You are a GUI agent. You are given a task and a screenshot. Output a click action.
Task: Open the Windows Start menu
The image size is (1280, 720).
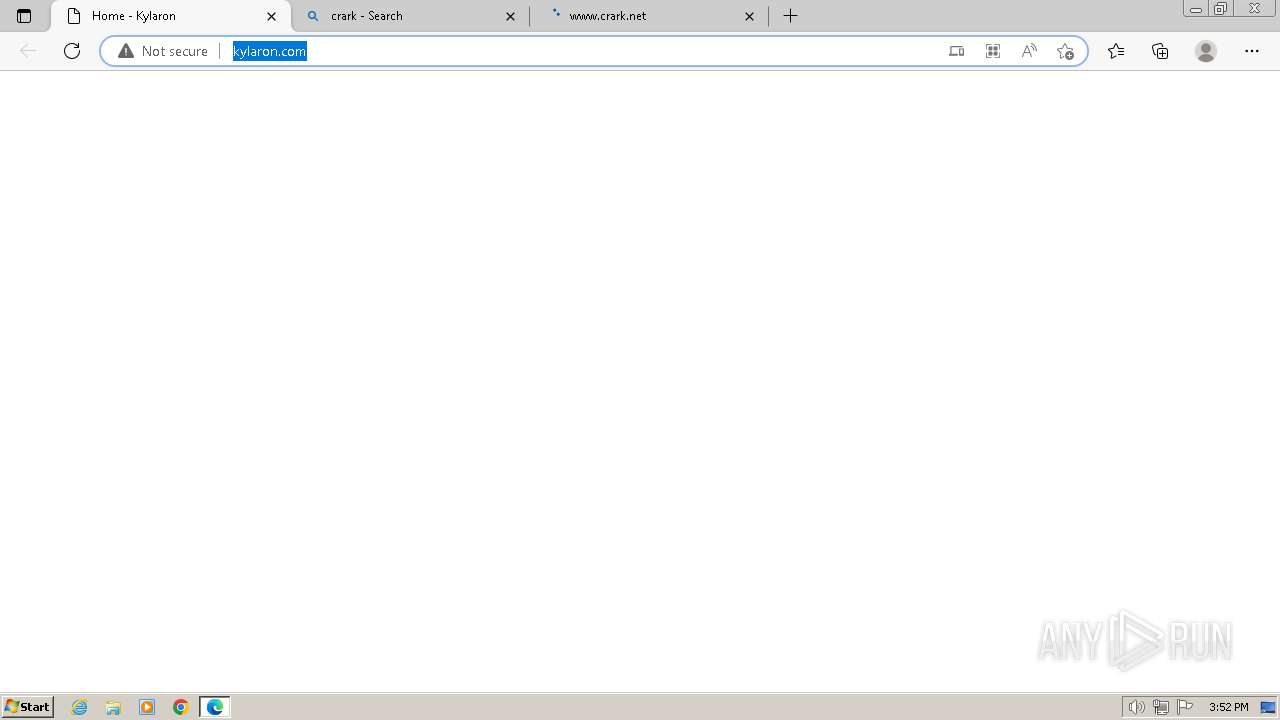27,707
